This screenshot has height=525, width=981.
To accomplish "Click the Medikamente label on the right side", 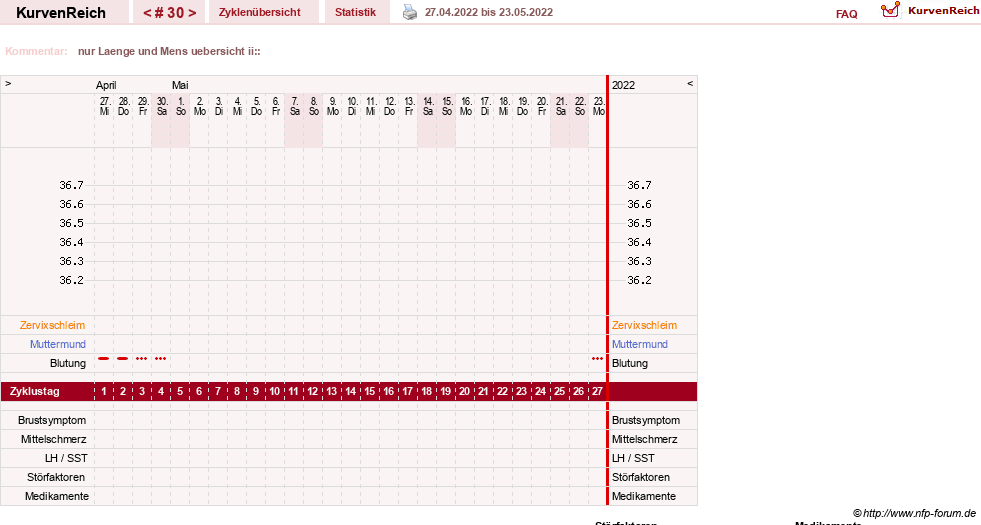I will coord(644,496).
